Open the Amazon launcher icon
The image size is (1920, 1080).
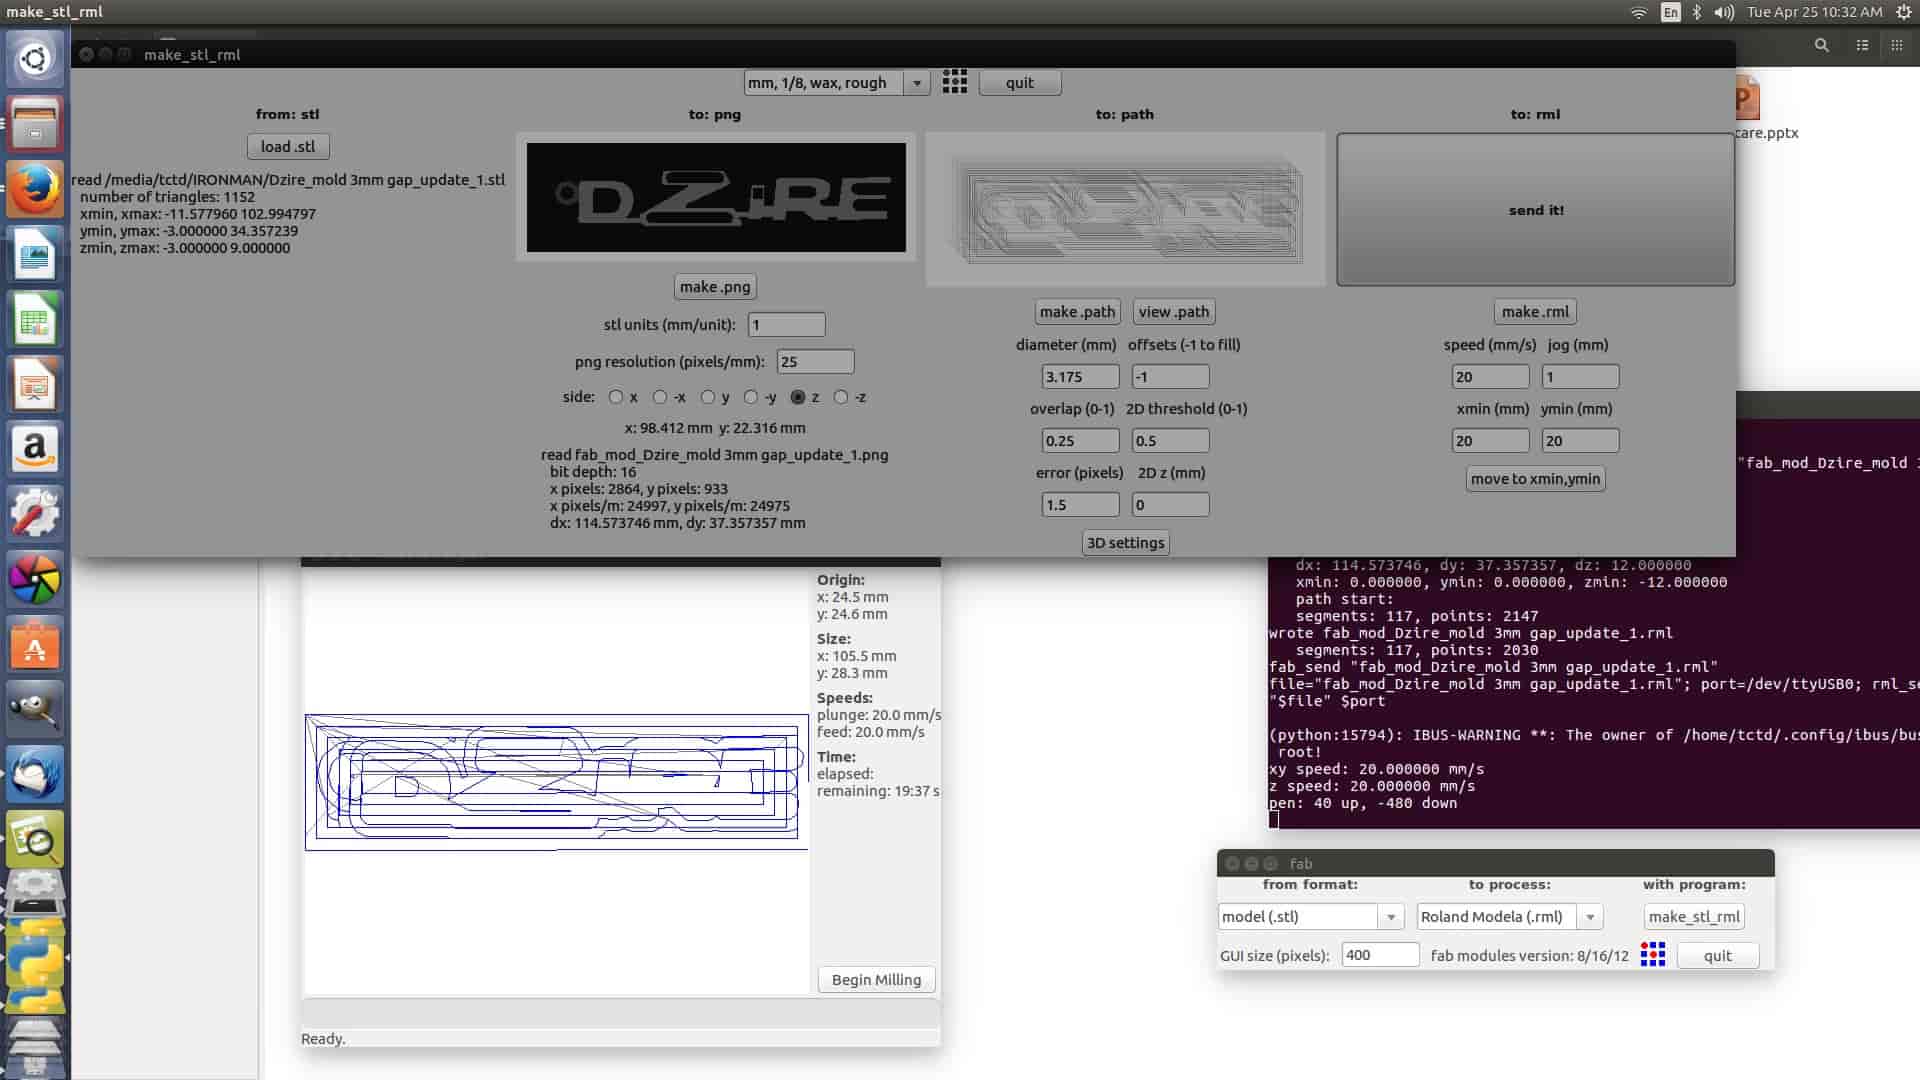pyautogui.click(x=35, y=449)
